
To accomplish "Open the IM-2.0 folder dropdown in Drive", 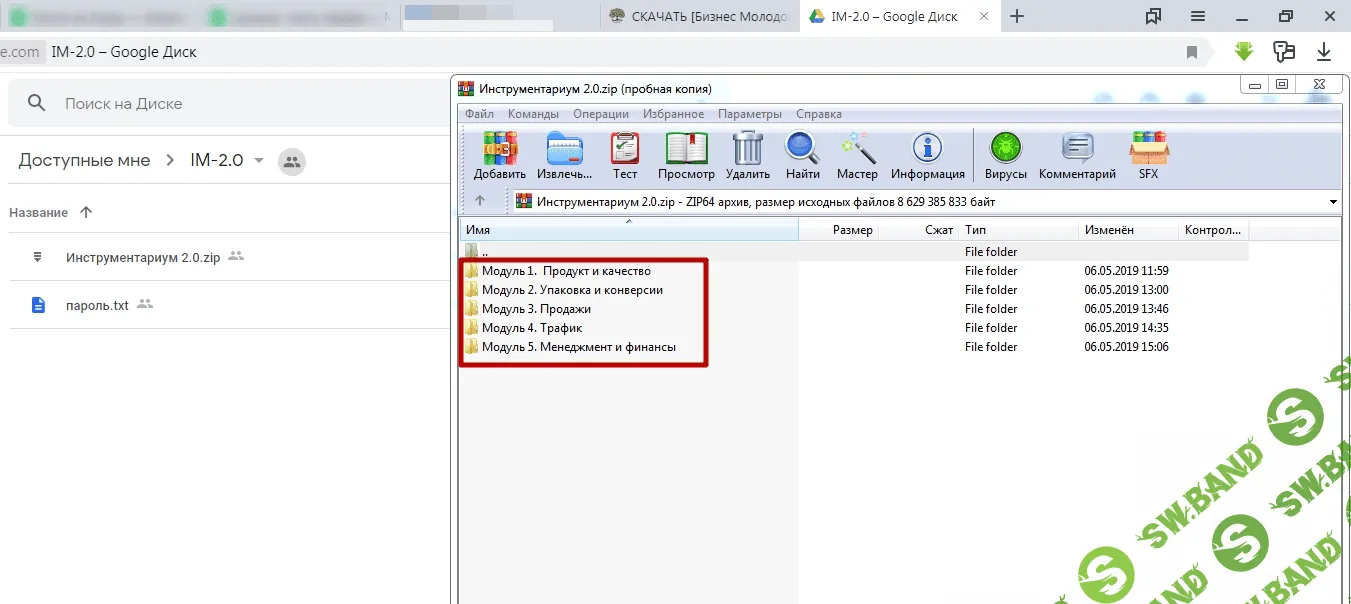I will (x=259, y=161).
